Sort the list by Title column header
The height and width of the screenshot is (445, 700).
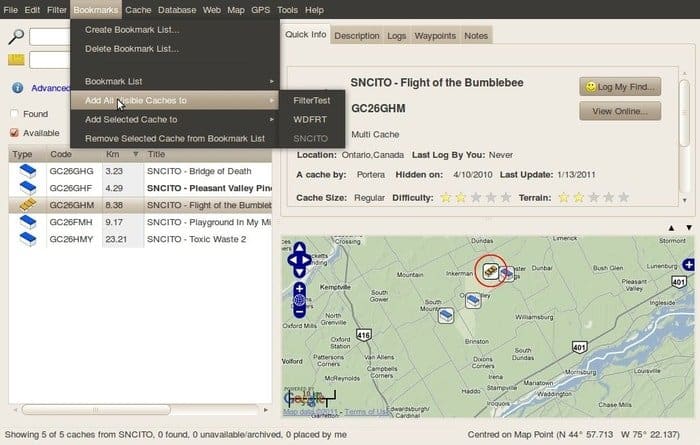pos(208,154)
